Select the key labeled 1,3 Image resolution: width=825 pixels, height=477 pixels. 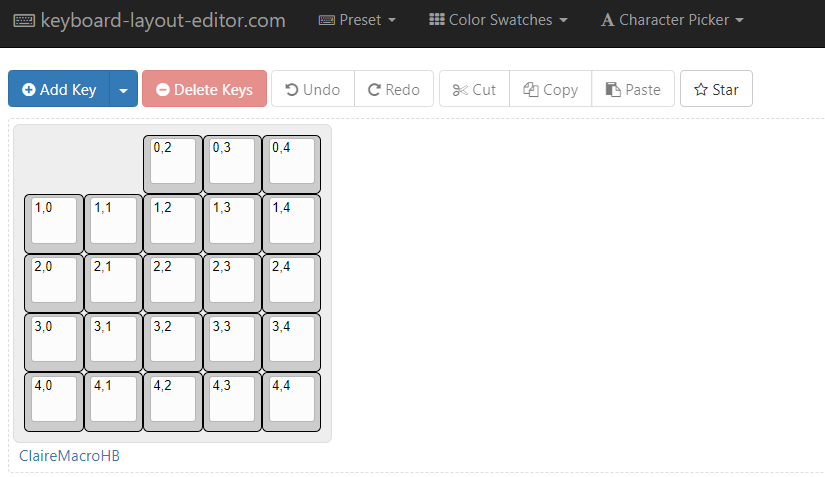click(x=233, y=224)
